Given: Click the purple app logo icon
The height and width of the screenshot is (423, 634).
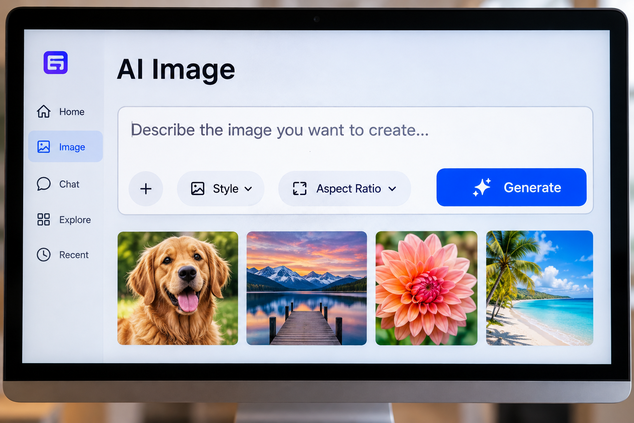Looking at the screenshot, I should pyautogui.click(x=55, y=62).
